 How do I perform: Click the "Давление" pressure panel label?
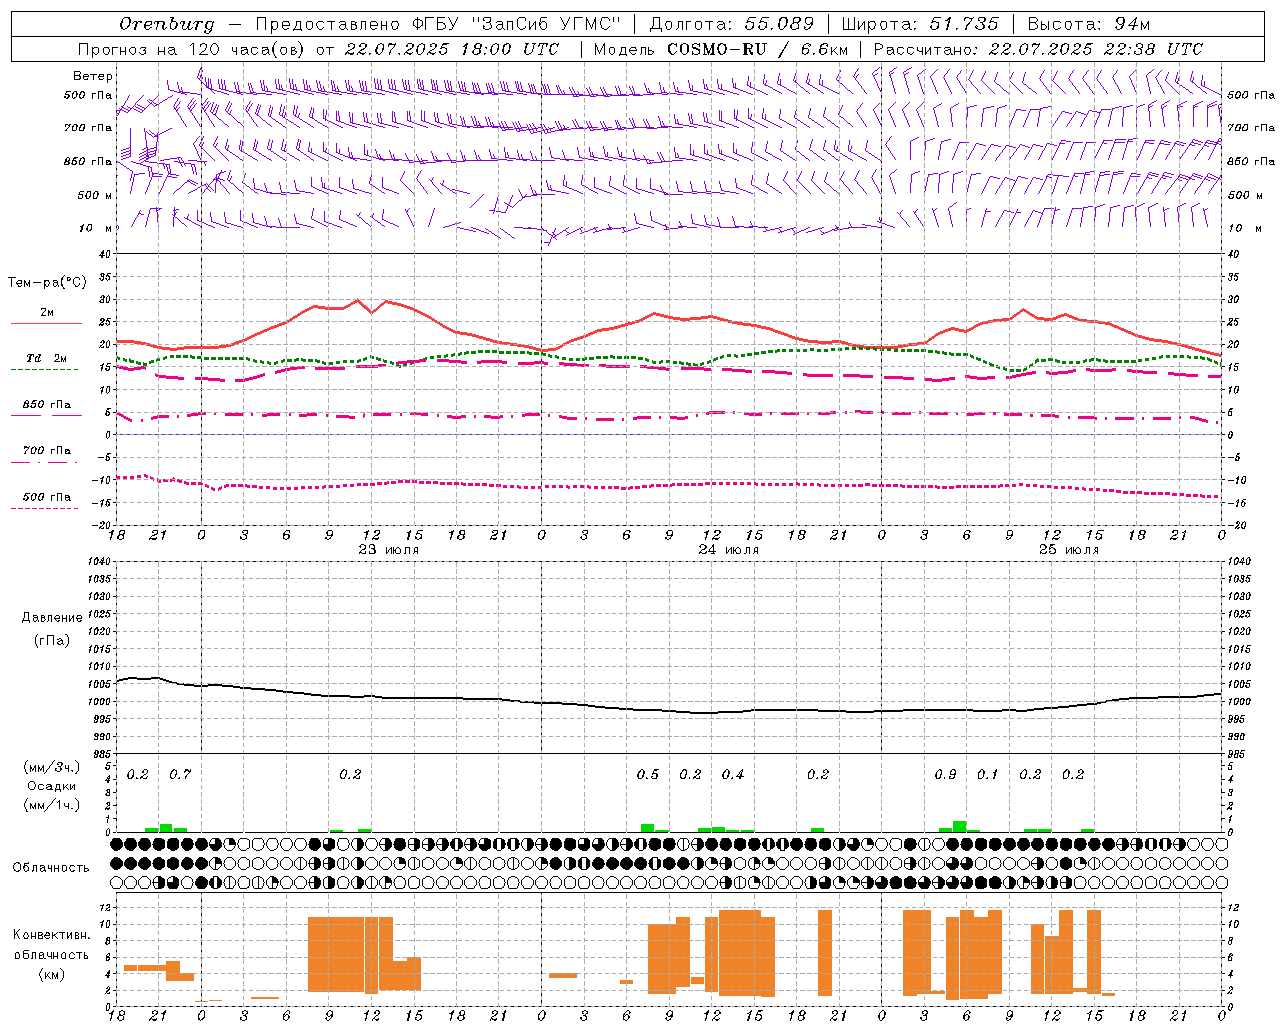tap(52, 618)
